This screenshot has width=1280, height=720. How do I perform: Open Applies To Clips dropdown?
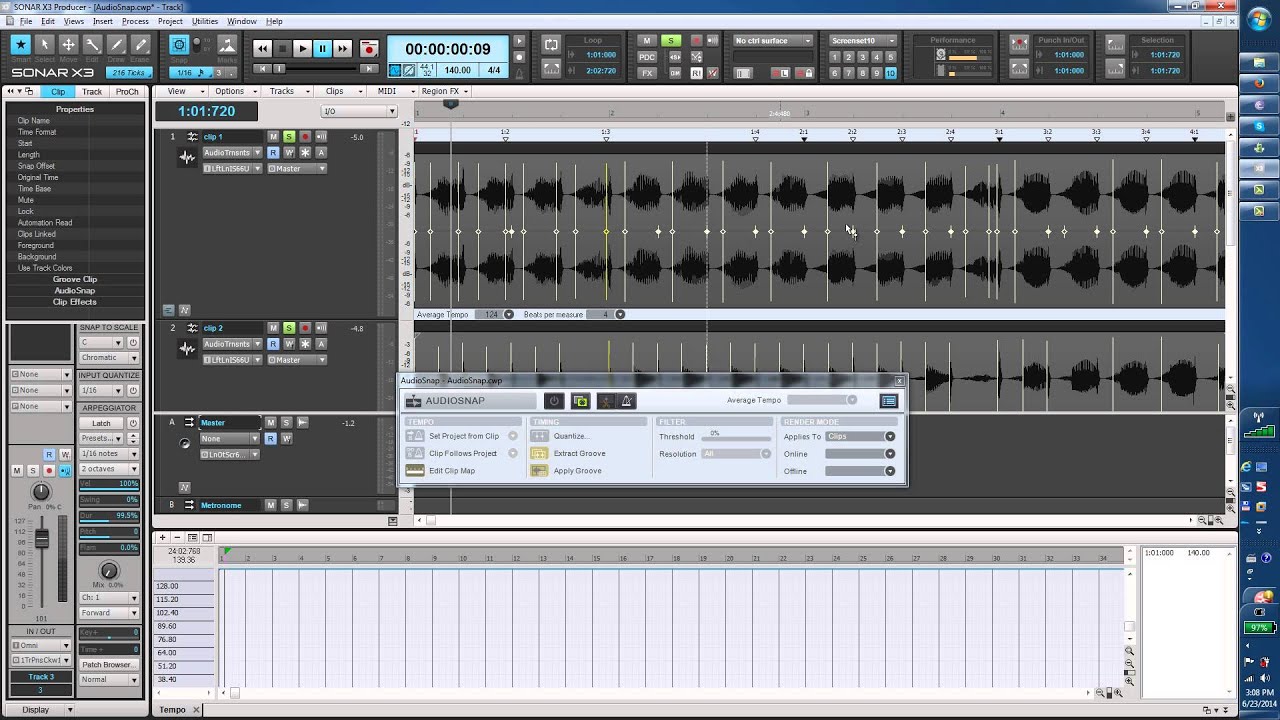[x=889, y=437]
